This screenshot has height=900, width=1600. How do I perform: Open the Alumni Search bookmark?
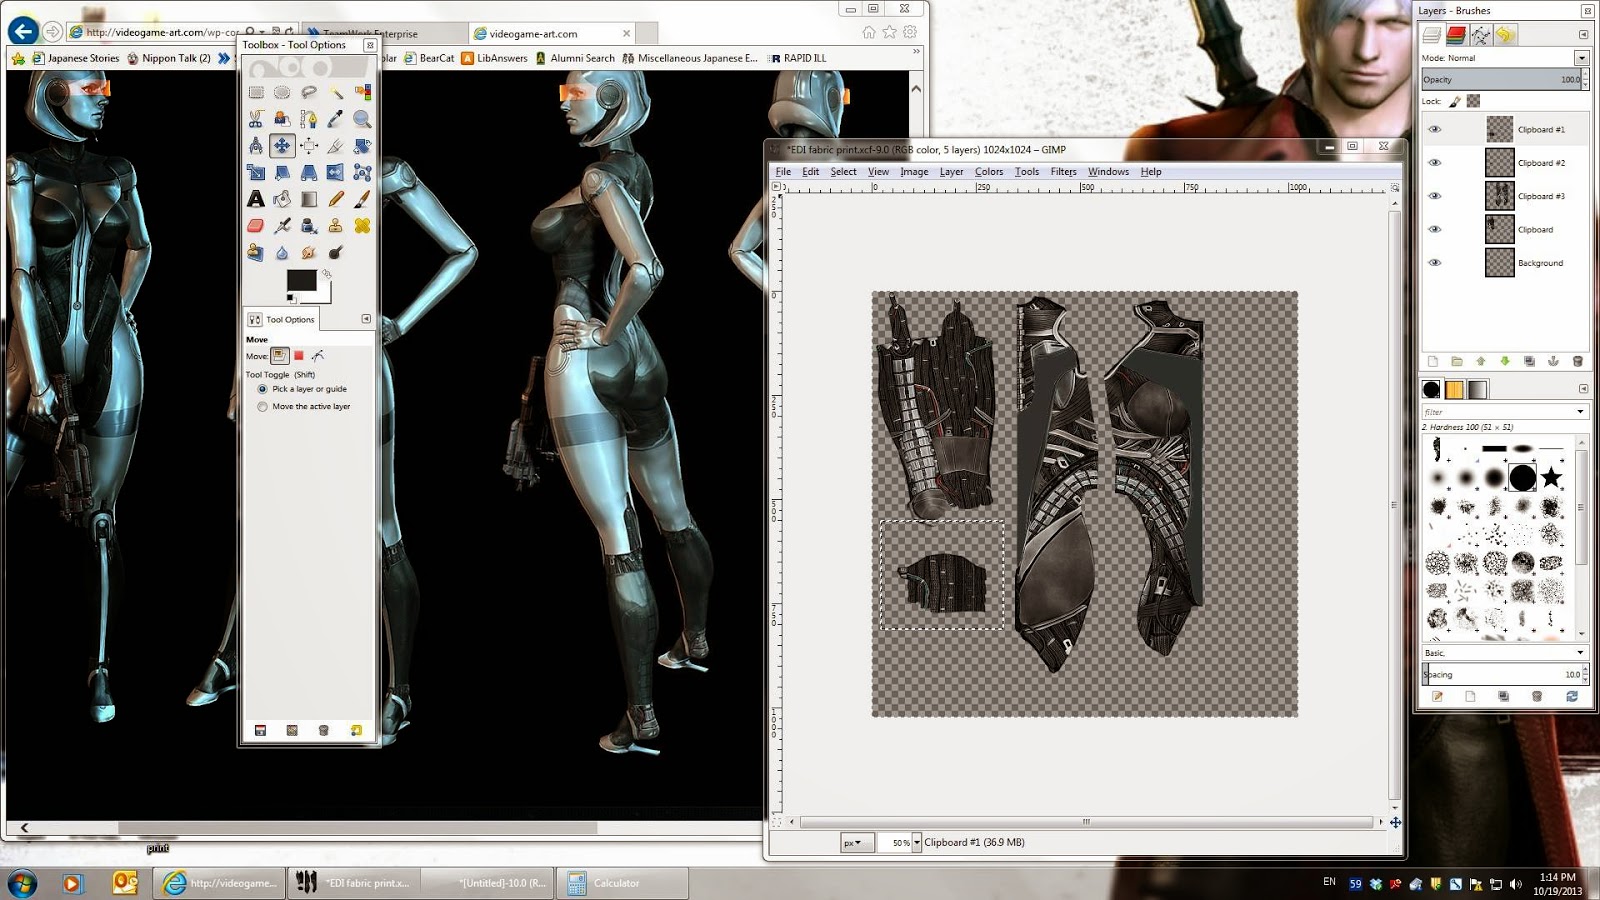[x=575, y=58]
